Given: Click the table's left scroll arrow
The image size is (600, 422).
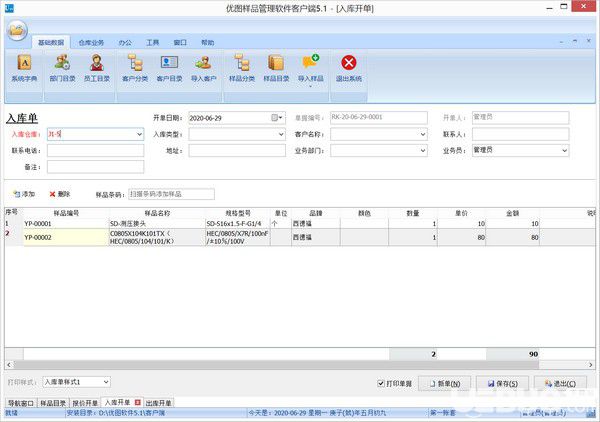Looking at the screenshot, I should [x=9, y=365].
